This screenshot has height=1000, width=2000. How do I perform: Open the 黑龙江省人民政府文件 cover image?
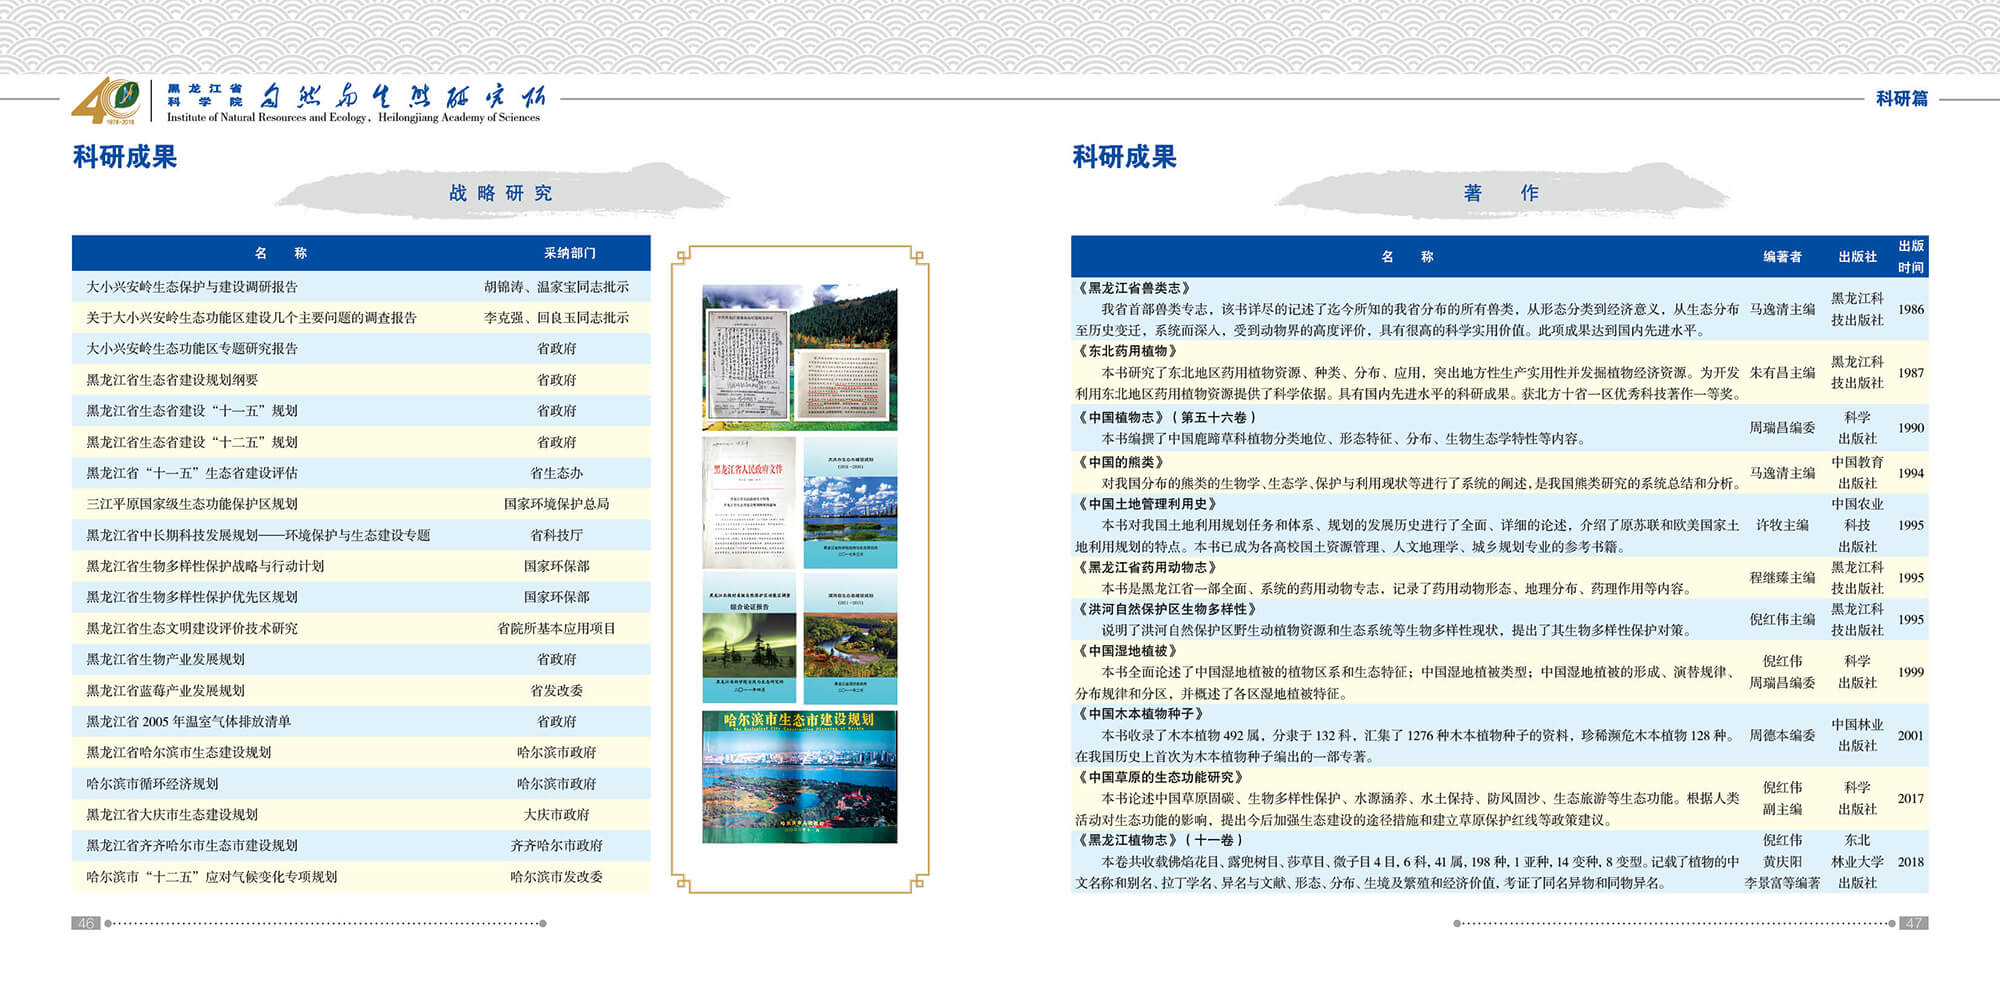pos(749,503)
